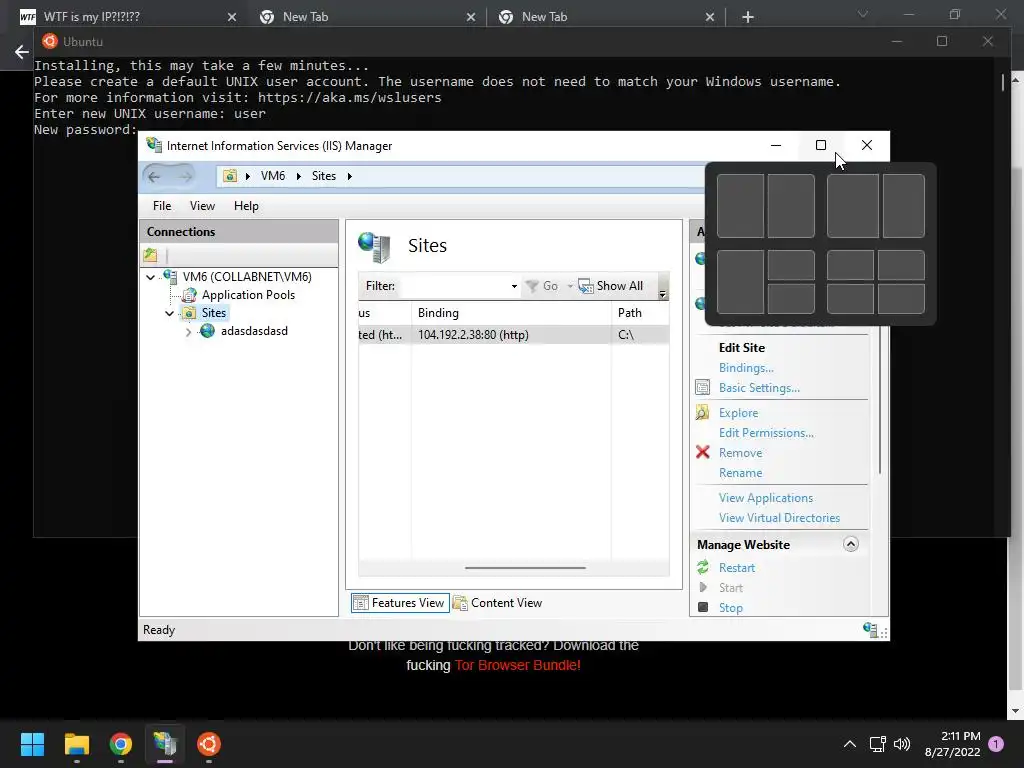This screenshot has height=768, width=1024.
Task: Click the Explore magnifier folder icon
Action: coord(703,413)
